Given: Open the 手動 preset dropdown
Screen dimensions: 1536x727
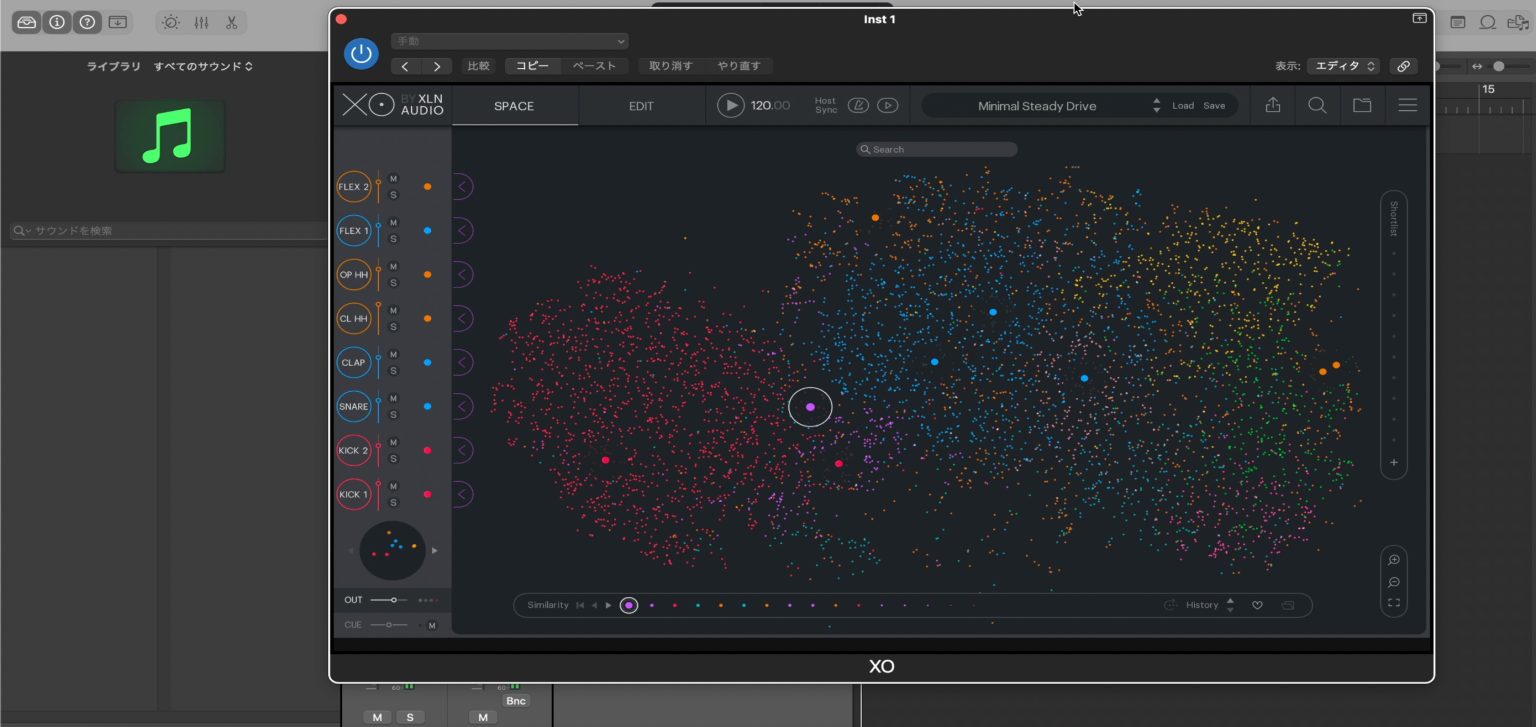Looking at the screenshot, I should point(509,41).
